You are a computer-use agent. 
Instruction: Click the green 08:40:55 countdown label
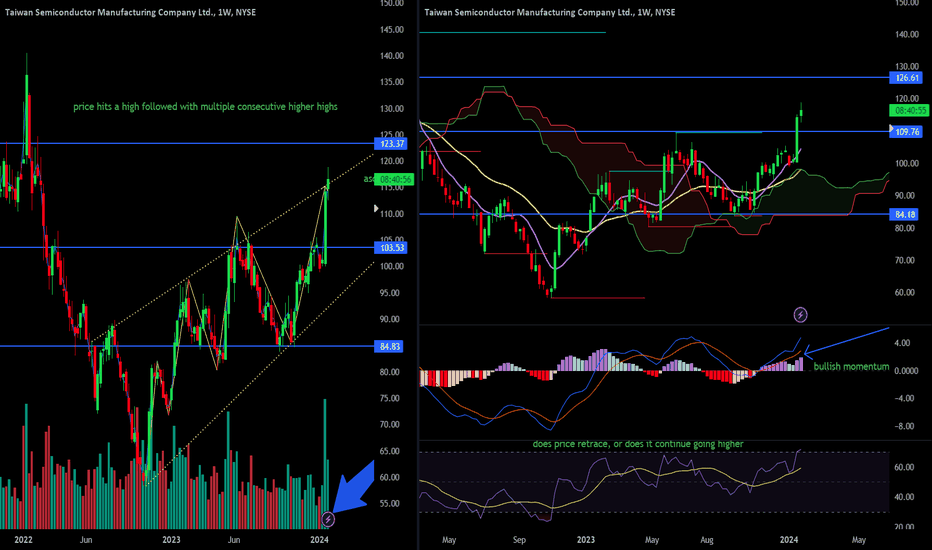click(x=910, y=110)
